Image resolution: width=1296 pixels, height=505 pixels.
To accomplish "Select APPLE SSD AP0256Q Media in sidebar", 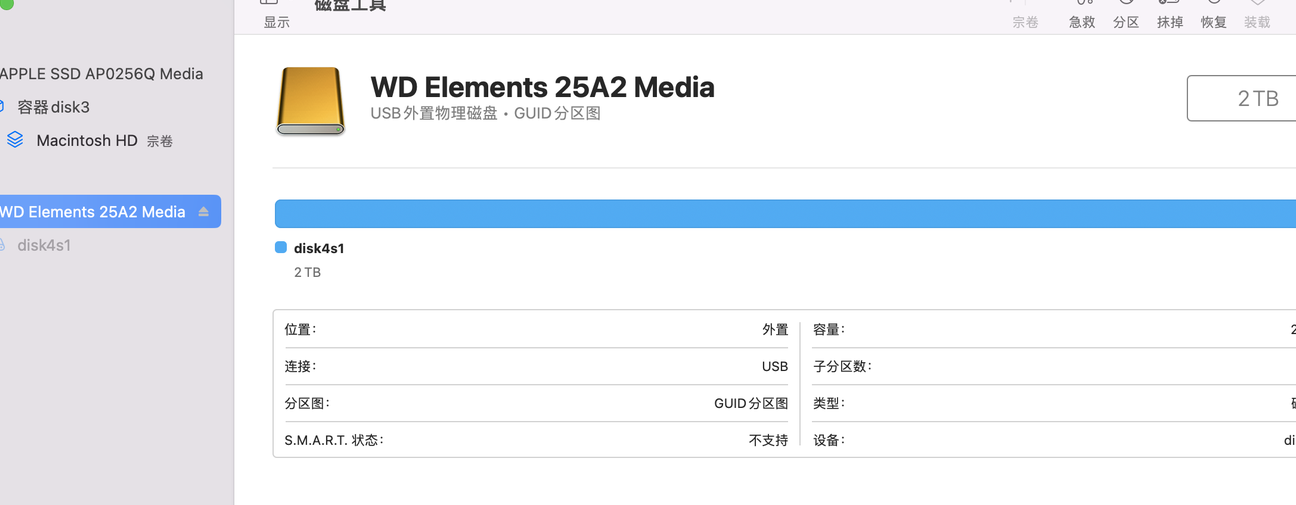I will (x=101, y=74).
